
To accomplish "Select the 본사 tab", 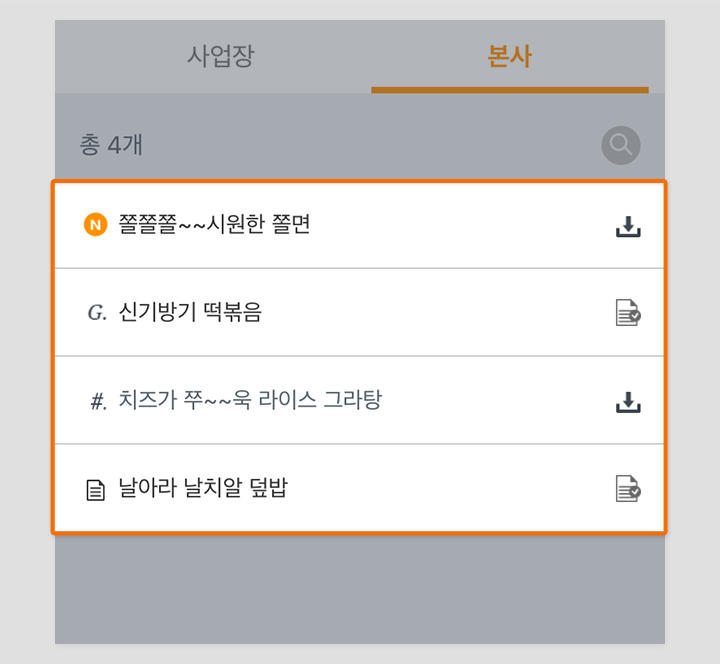I will click(x=510, y=56).
